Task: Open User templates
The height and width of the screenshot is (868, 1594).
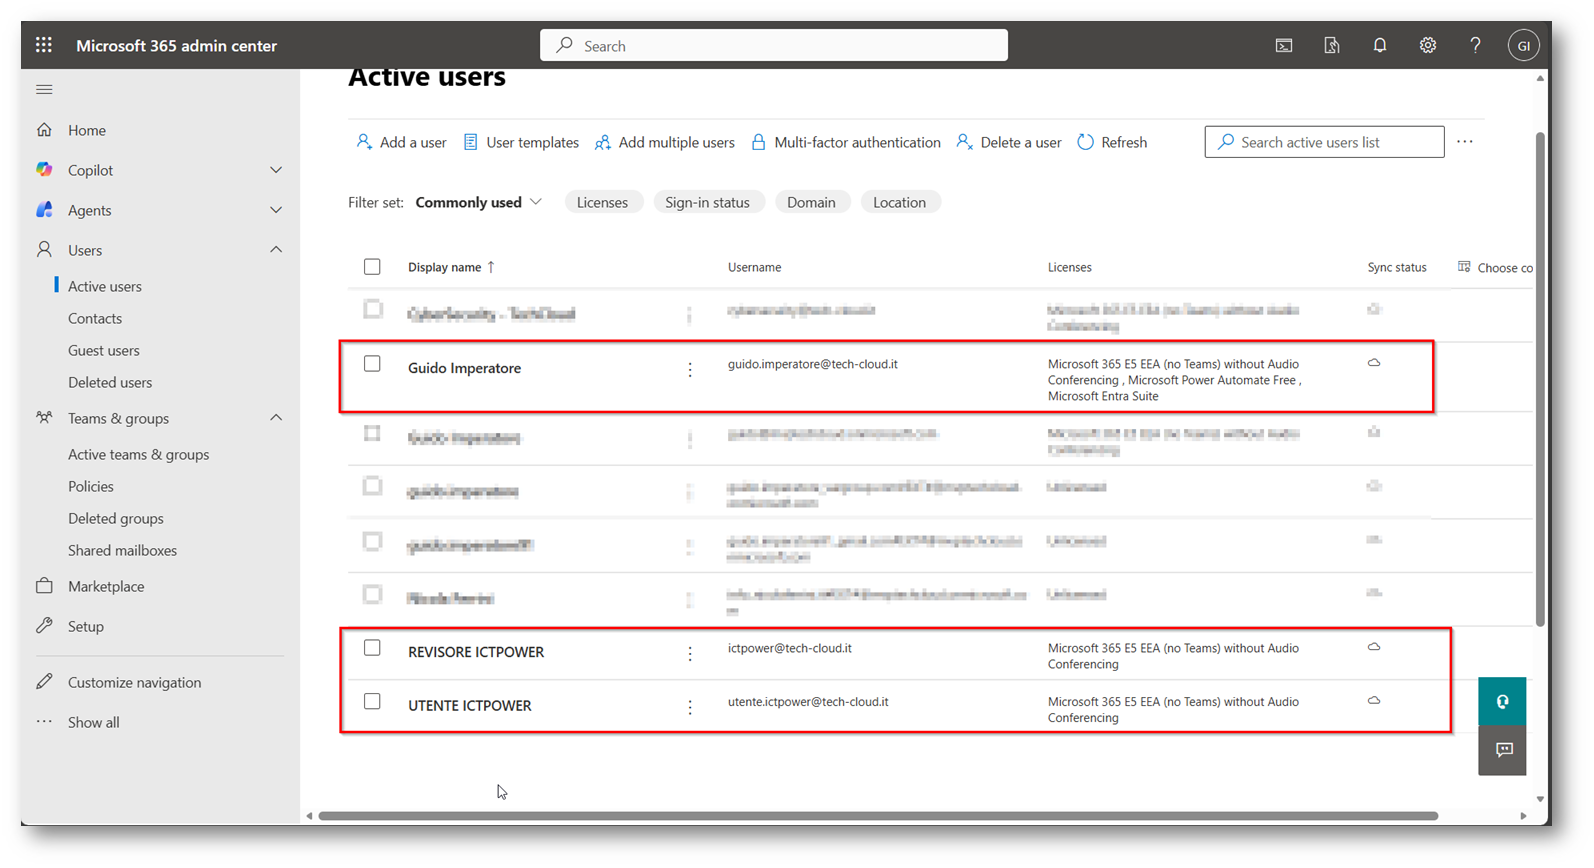Action: 521,142
